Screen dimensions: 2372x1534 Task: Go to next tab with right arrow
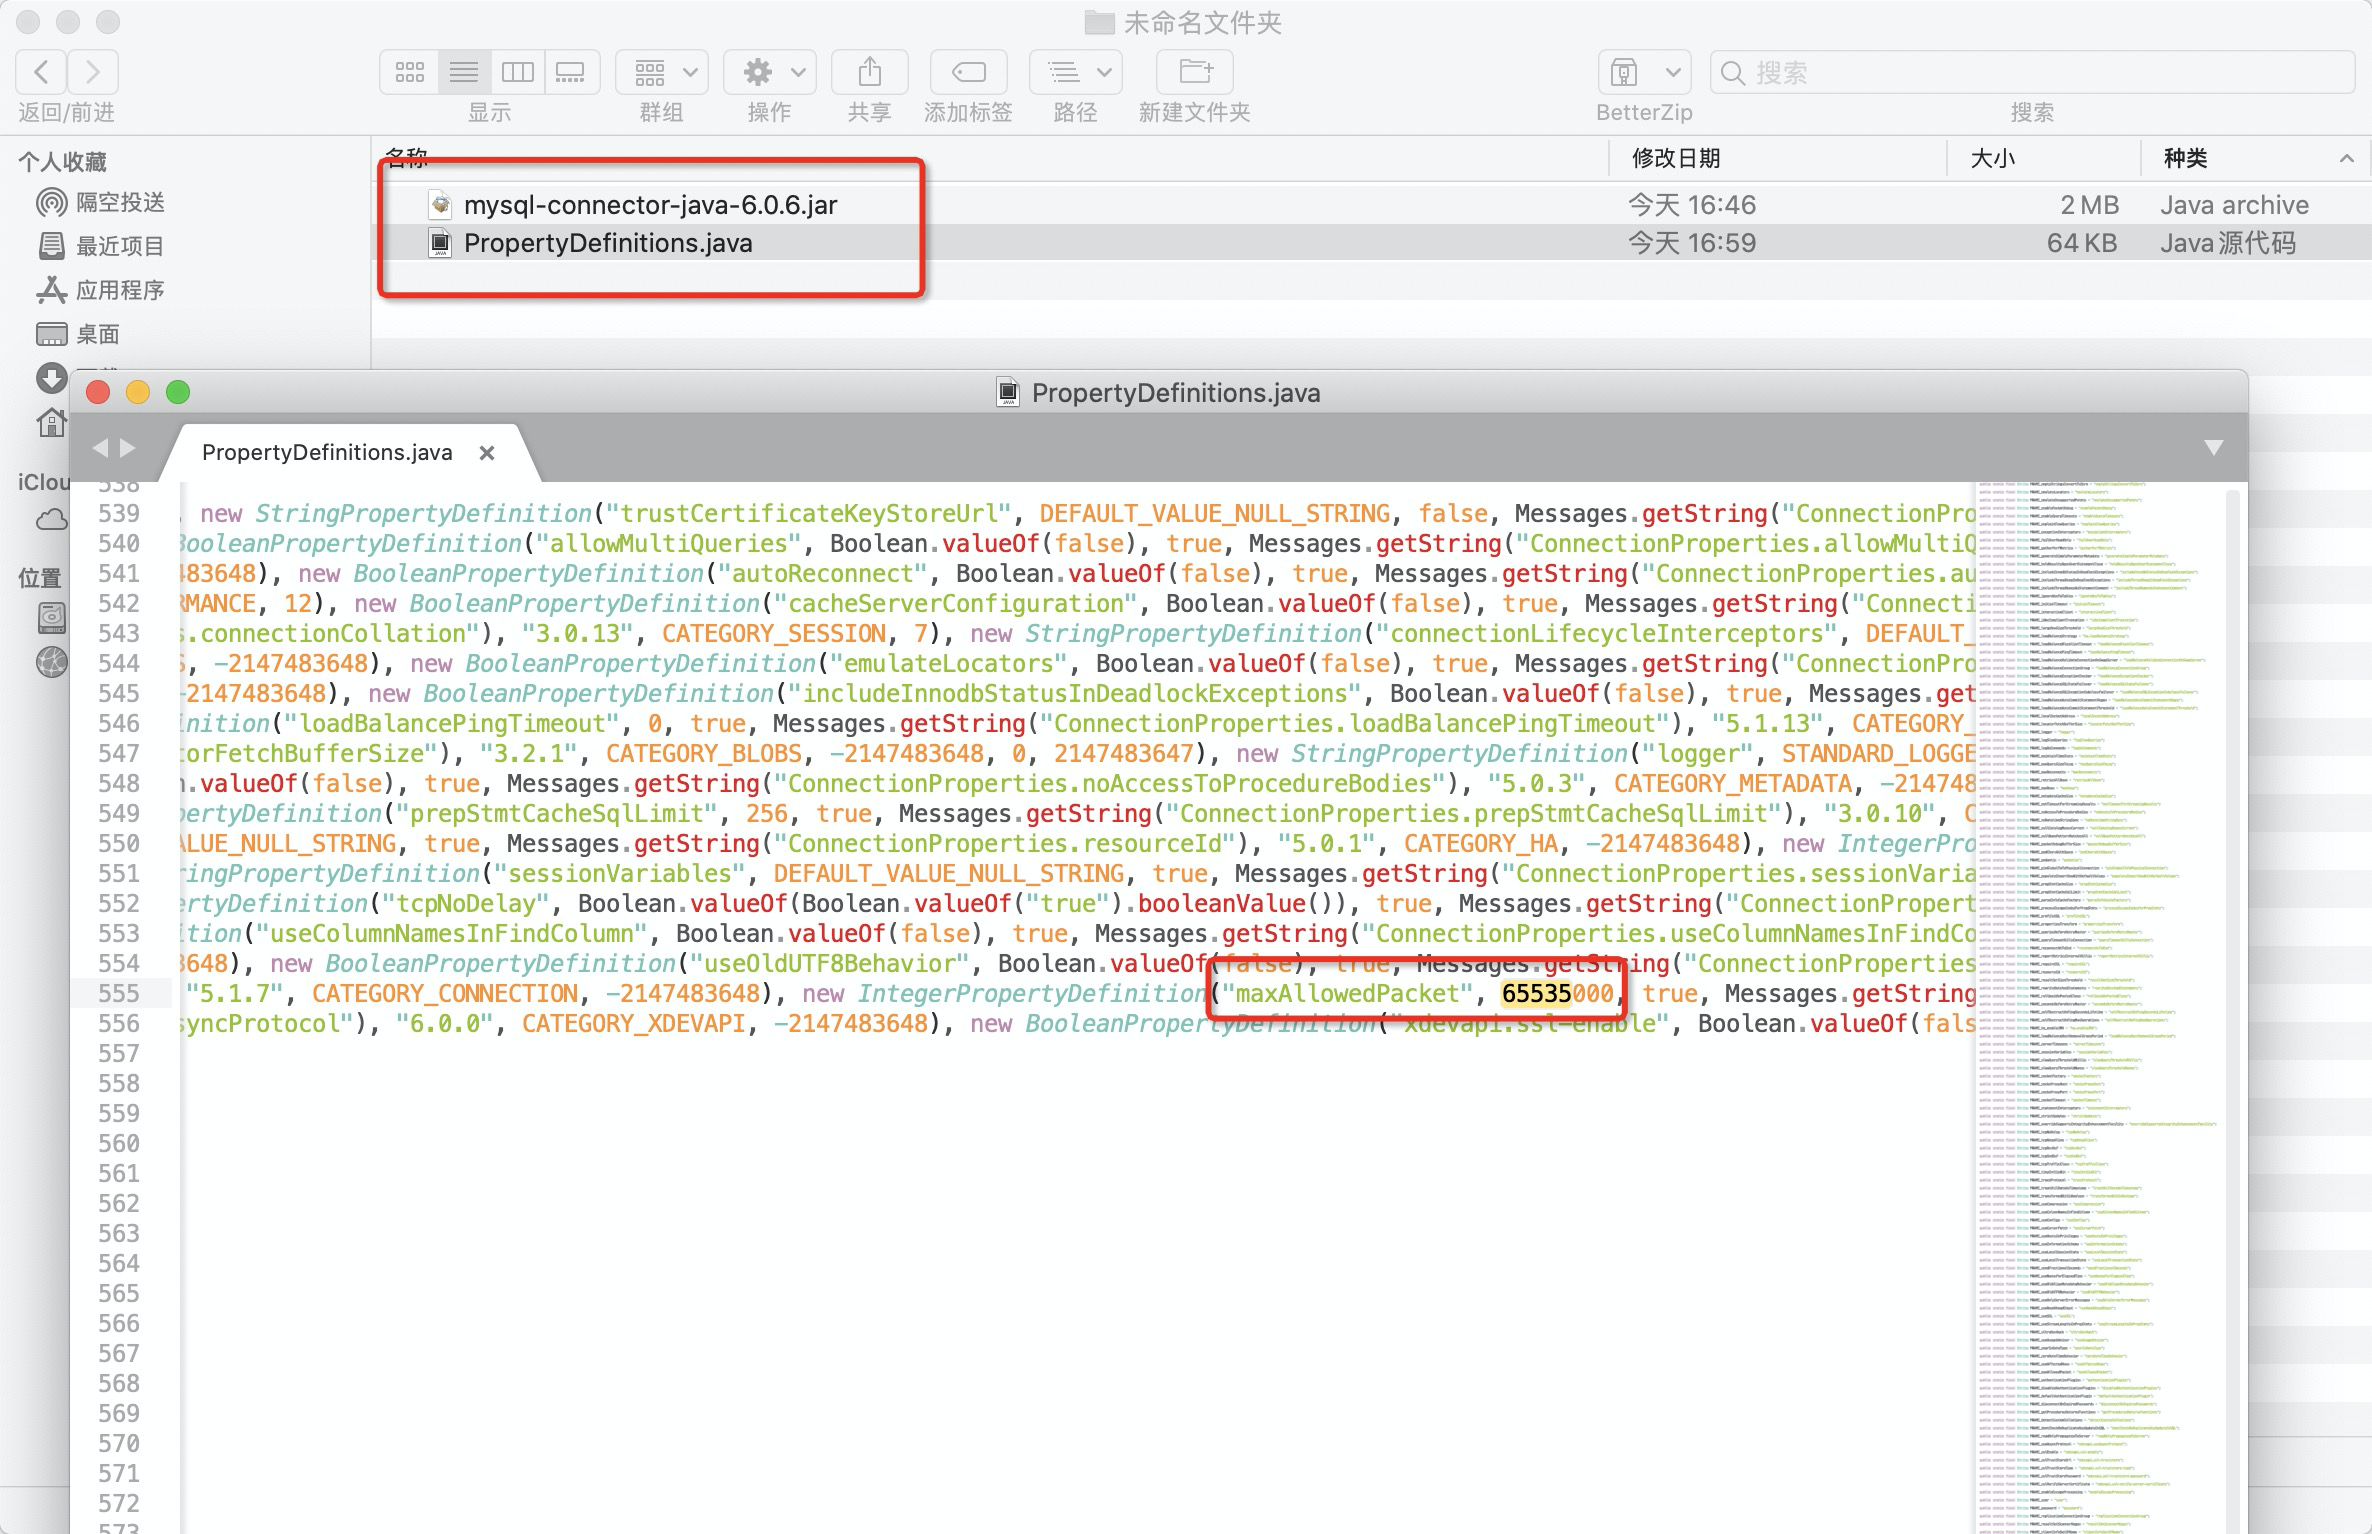[x=128, y=448]
